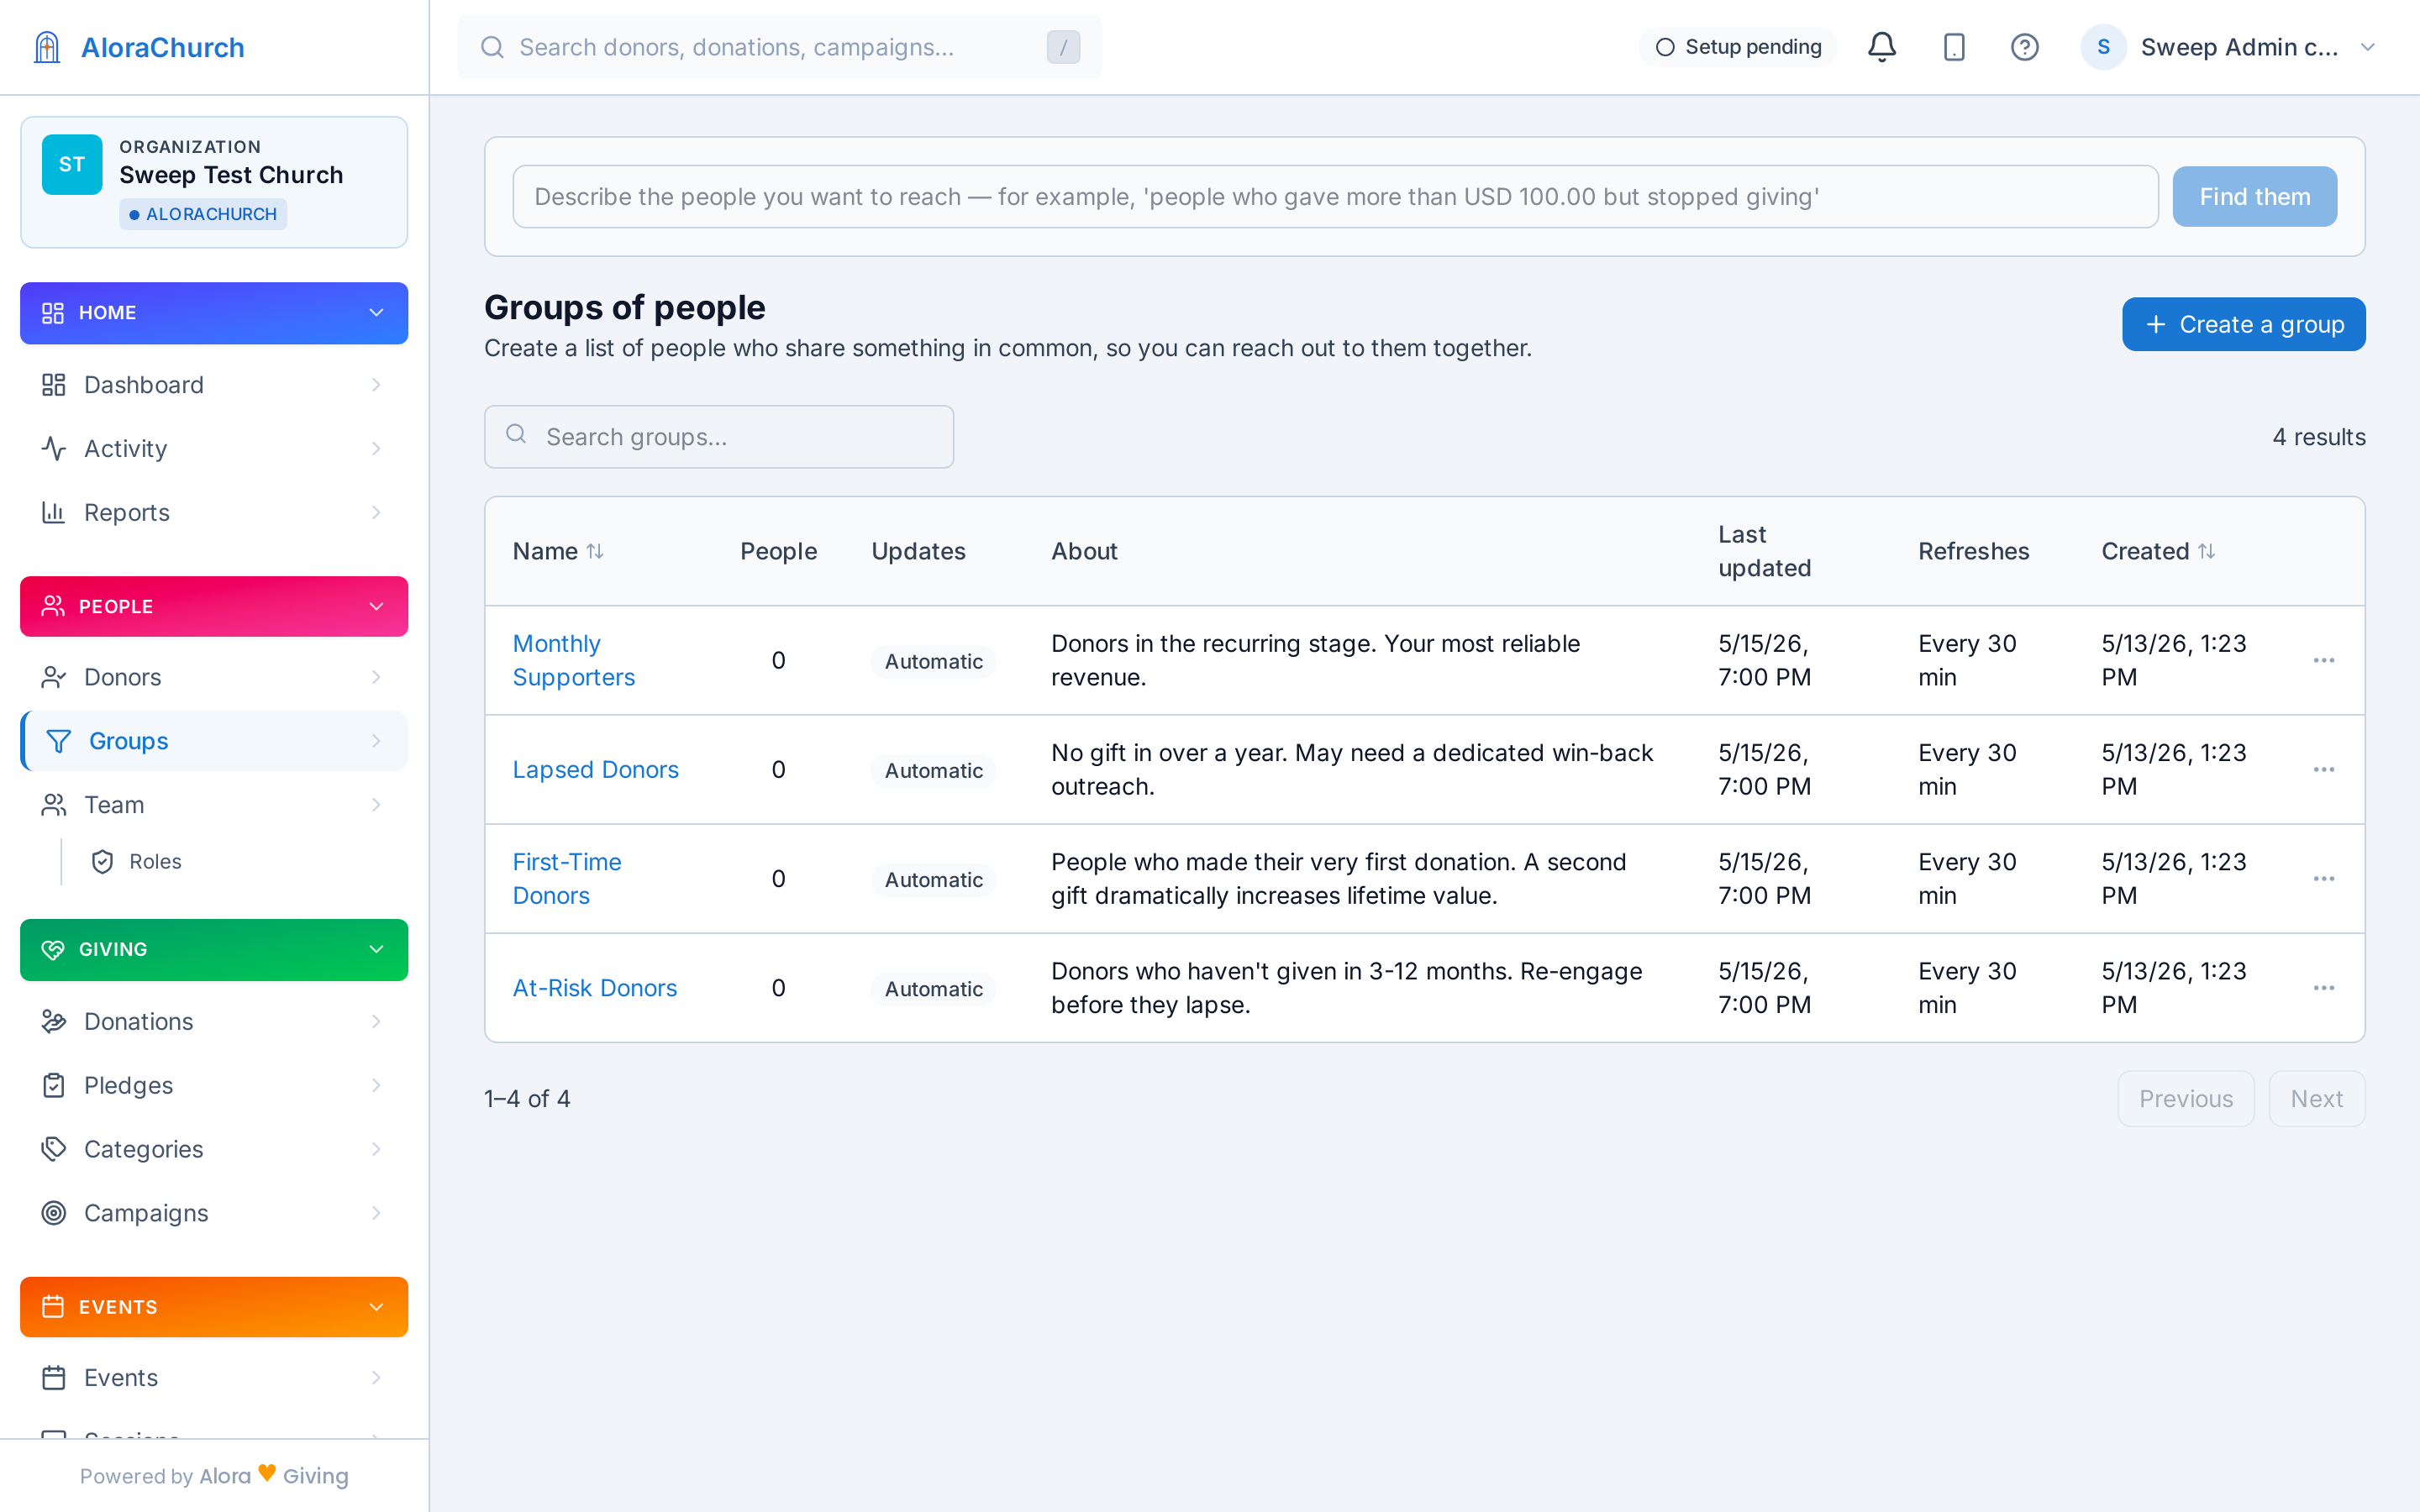Expand the Campaigns chevron
This screenshot has width=2420, height=1512.
376,1213
